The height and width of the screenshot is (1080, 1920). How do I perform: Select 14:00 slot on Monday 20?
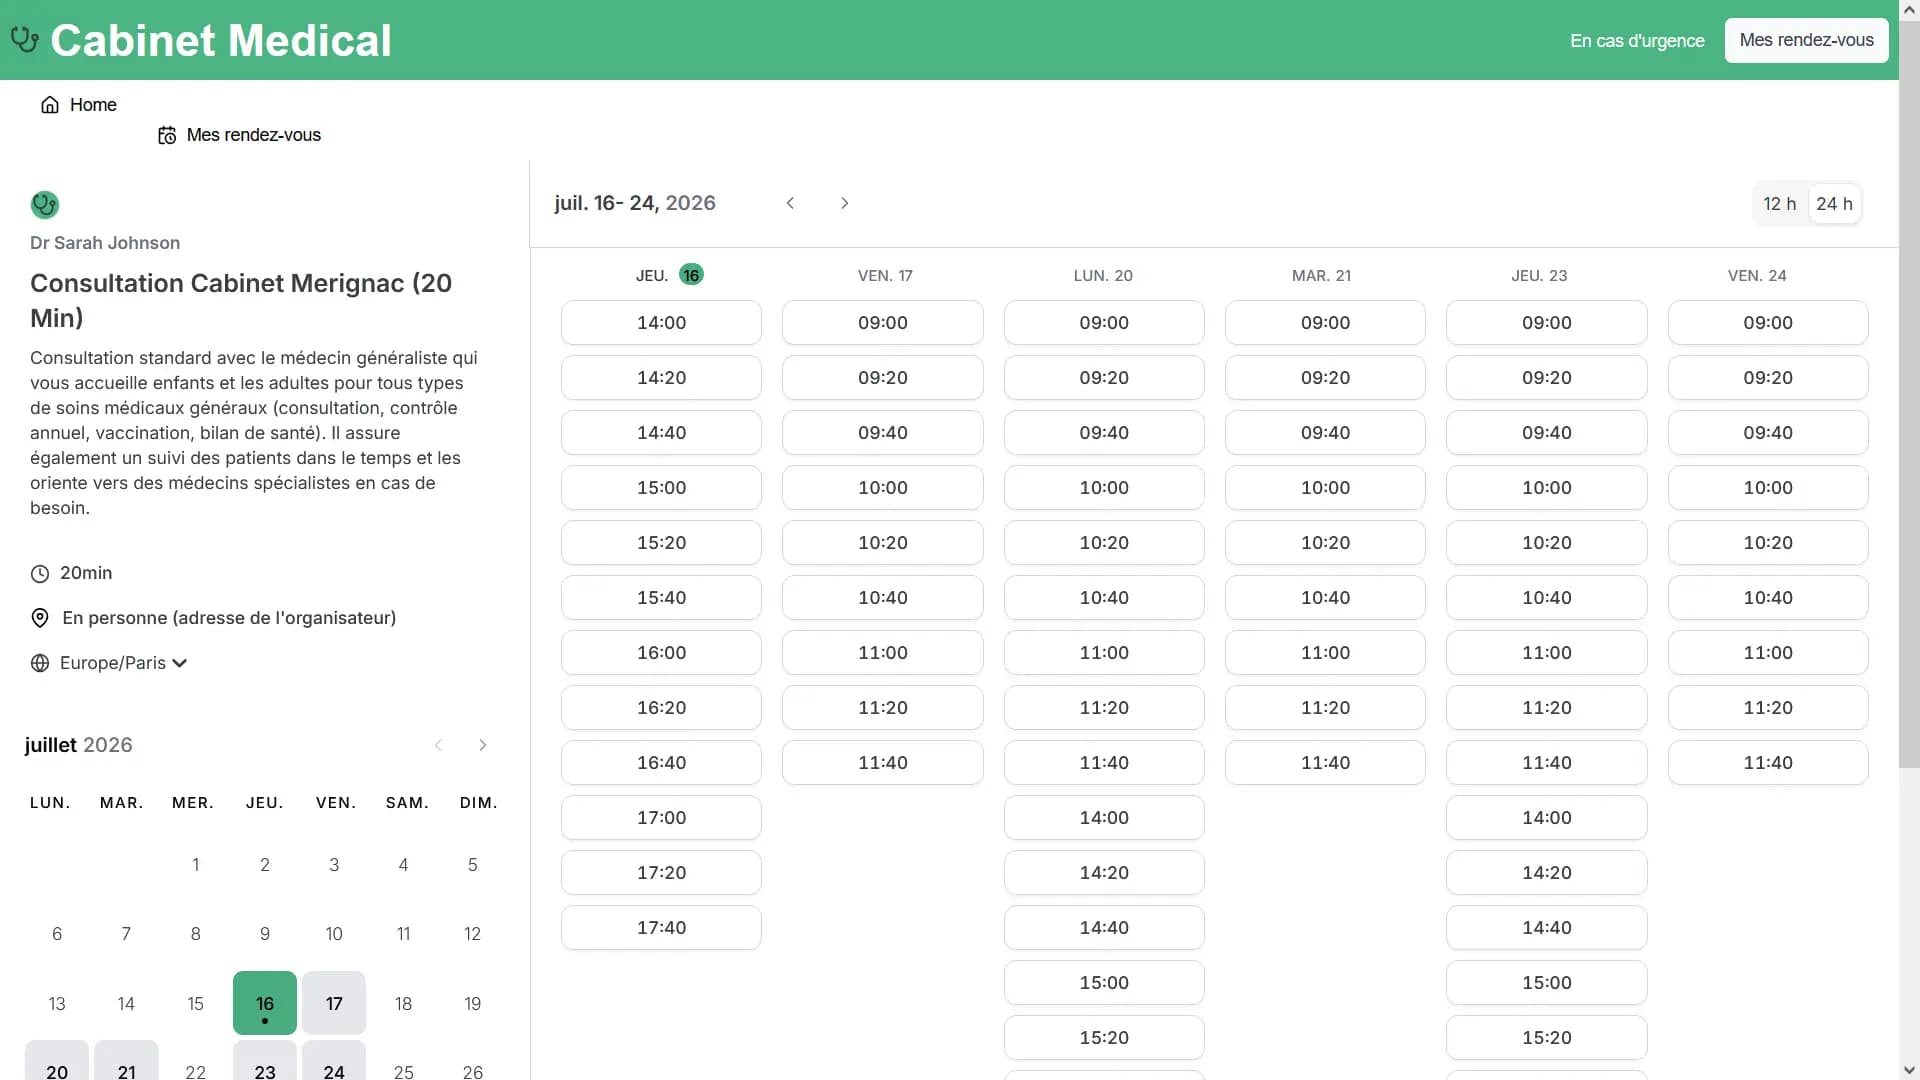[x=1104, y=818]
